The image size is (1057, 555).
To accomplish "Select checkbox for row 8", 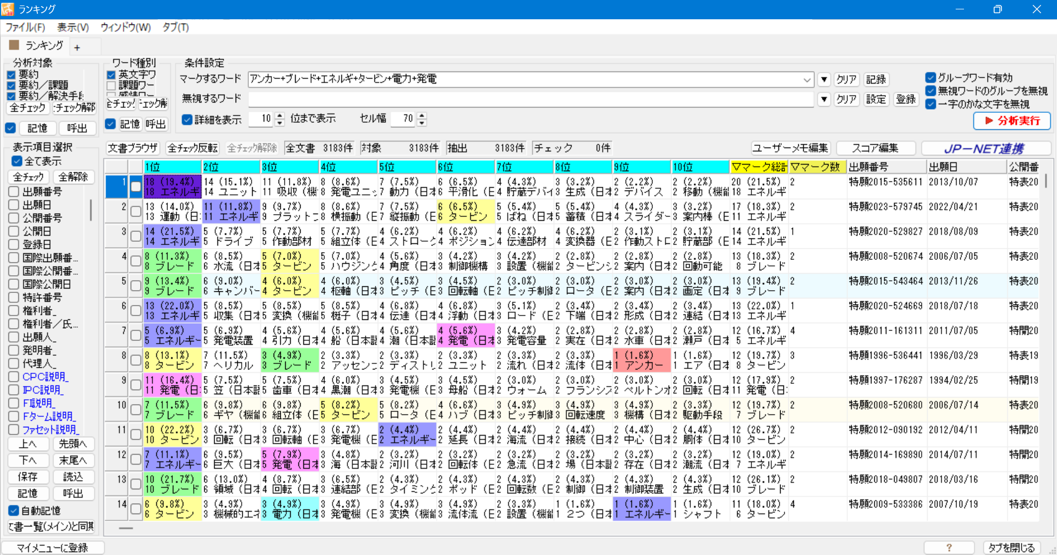I will (135, 360).
